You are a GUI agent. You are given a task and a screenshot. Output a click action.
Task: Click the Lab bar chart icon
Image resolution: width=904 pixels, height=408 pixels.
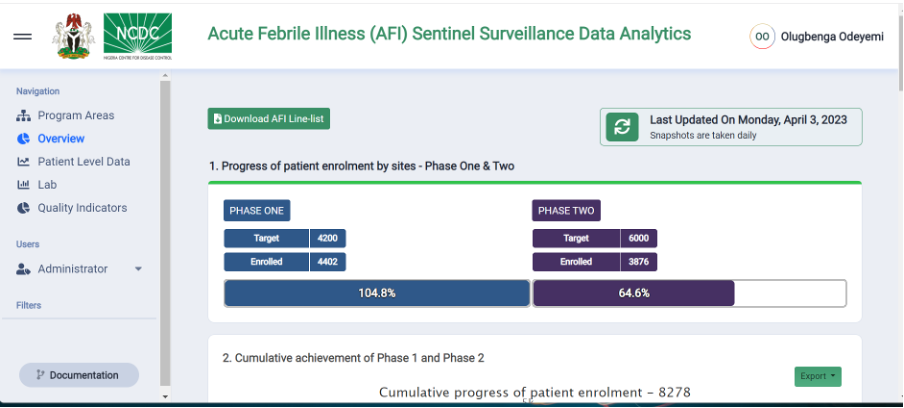(x=24, y=185)
